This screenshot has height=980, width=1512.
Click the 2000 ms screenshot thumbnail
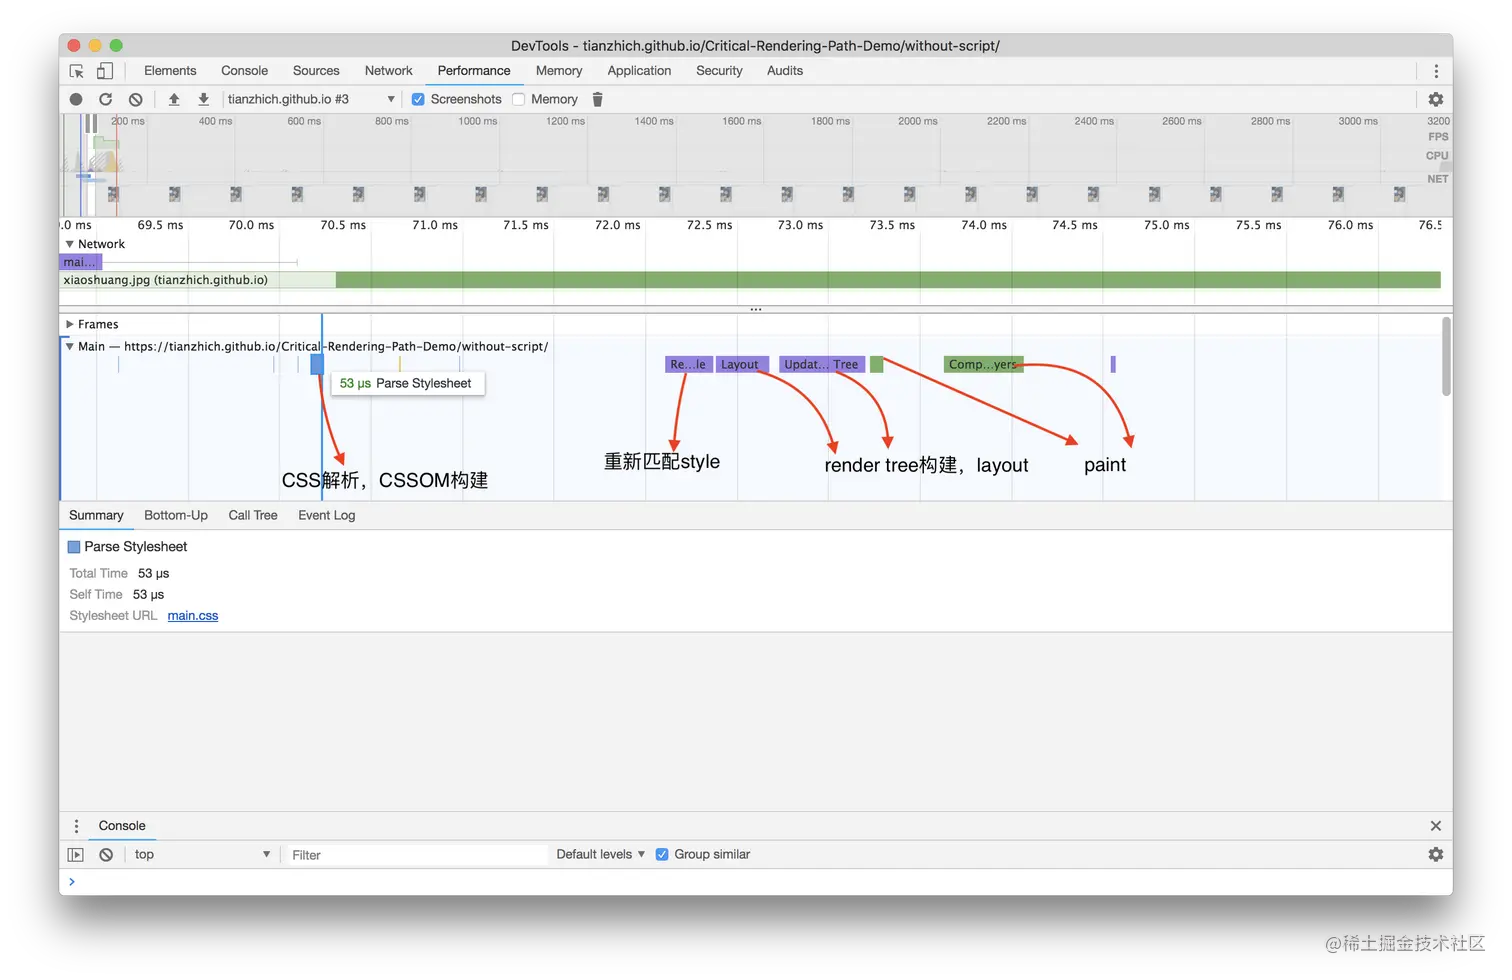909,194
